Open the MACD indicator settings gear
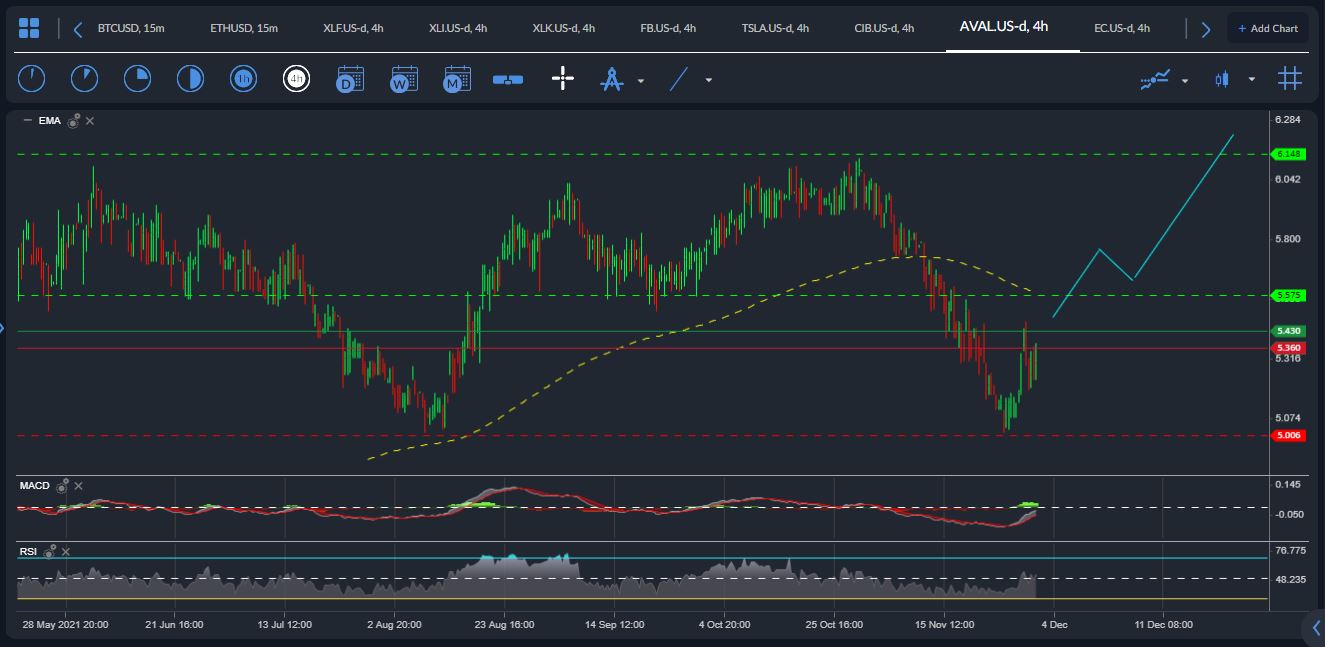 tap(62, 486)
